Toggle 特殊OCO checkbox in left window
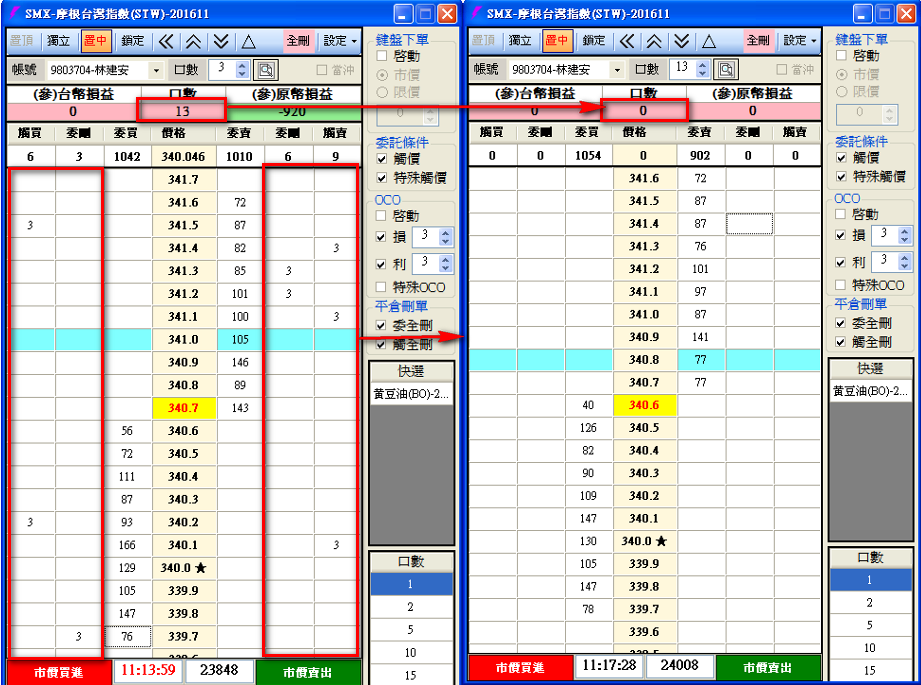The height and width of the screenshot is (685, 921). pyautogui.click(x=381, y=287)
